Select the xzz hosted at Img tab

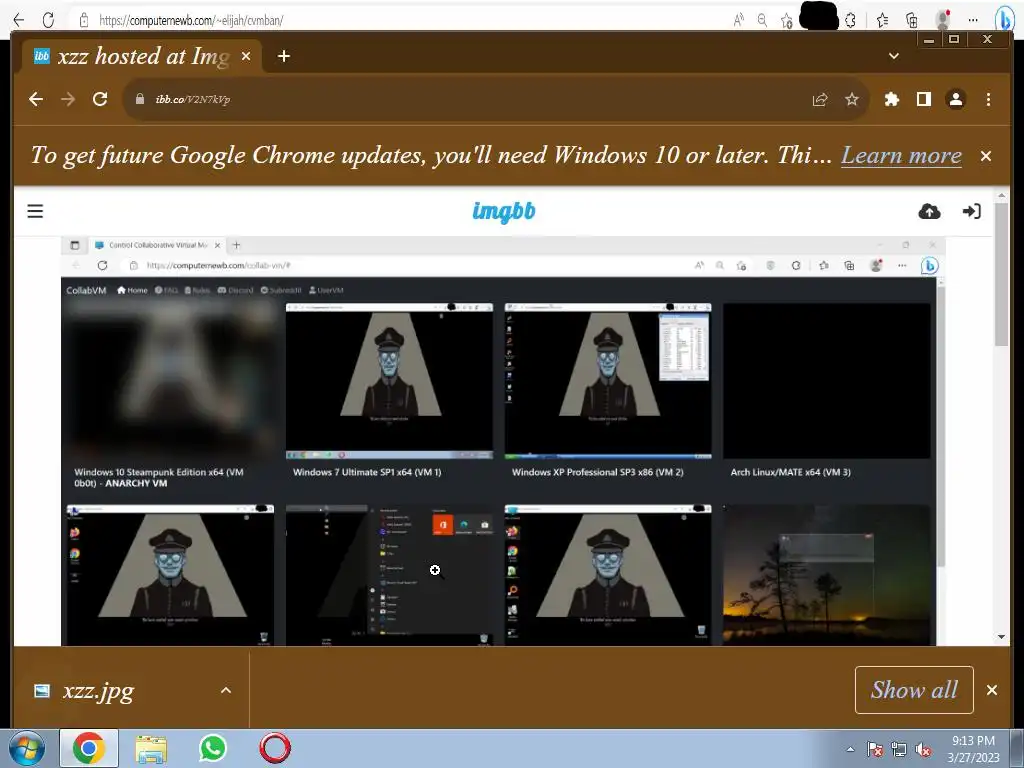pyautogui.click(x=142, y=56)
